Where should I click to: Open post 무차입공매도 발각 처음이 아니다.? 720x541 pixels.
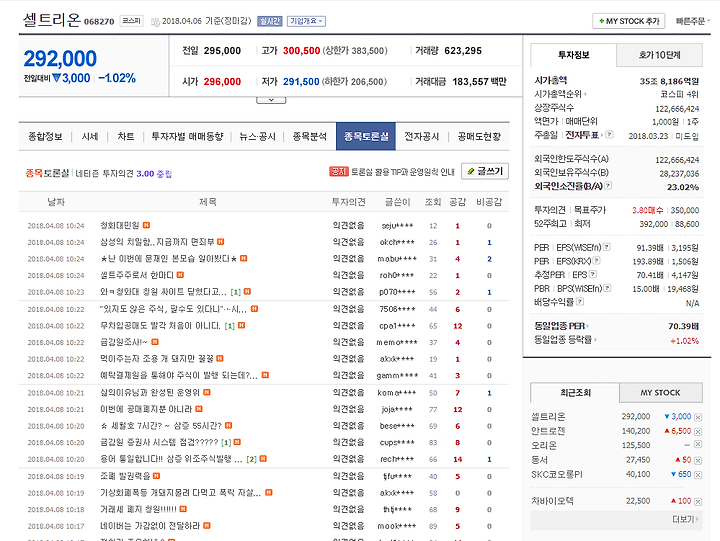160,326
